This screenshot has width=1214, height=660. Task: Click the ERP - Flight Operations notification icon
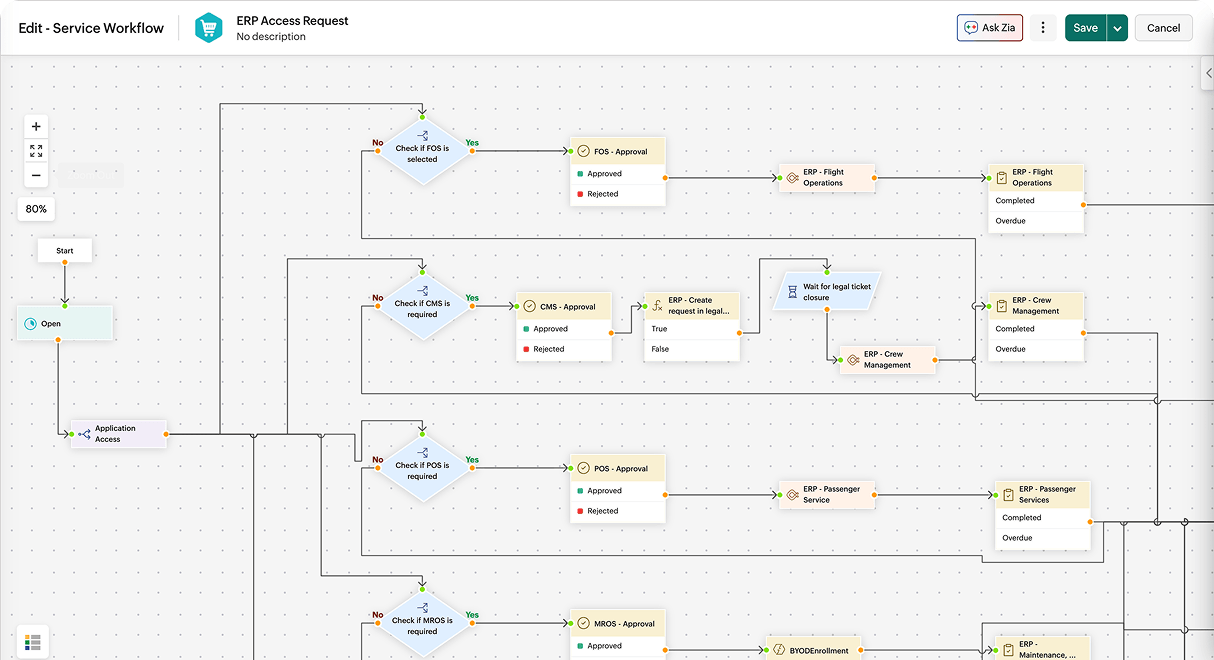click(792, 178)
